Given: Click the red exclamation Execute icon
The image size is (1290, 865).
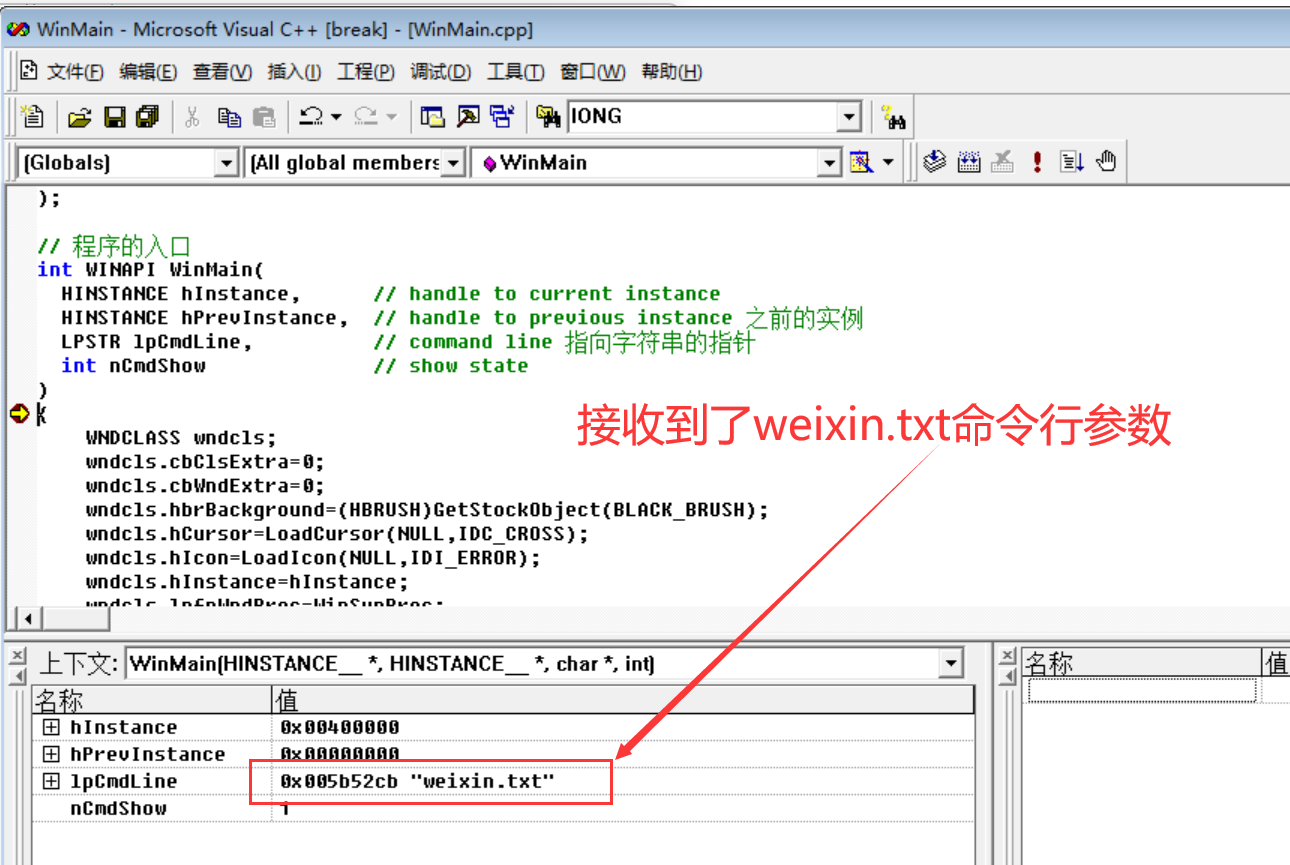Looking at the screenshot, I should point(1037,162).
